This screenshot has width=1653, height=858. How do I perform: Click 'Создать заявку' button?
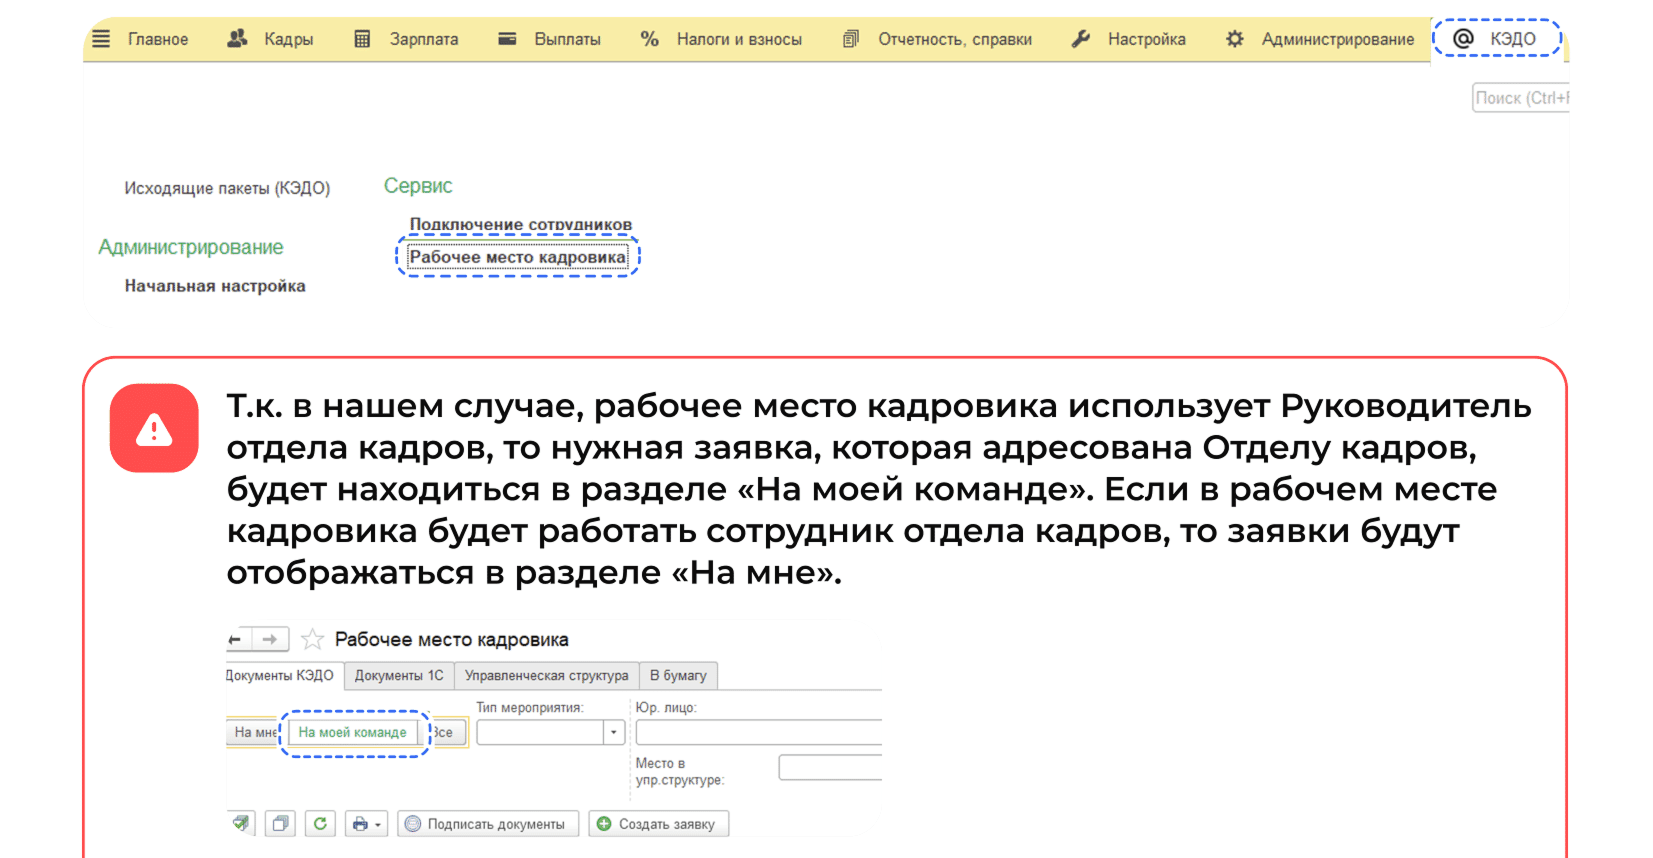658,824
